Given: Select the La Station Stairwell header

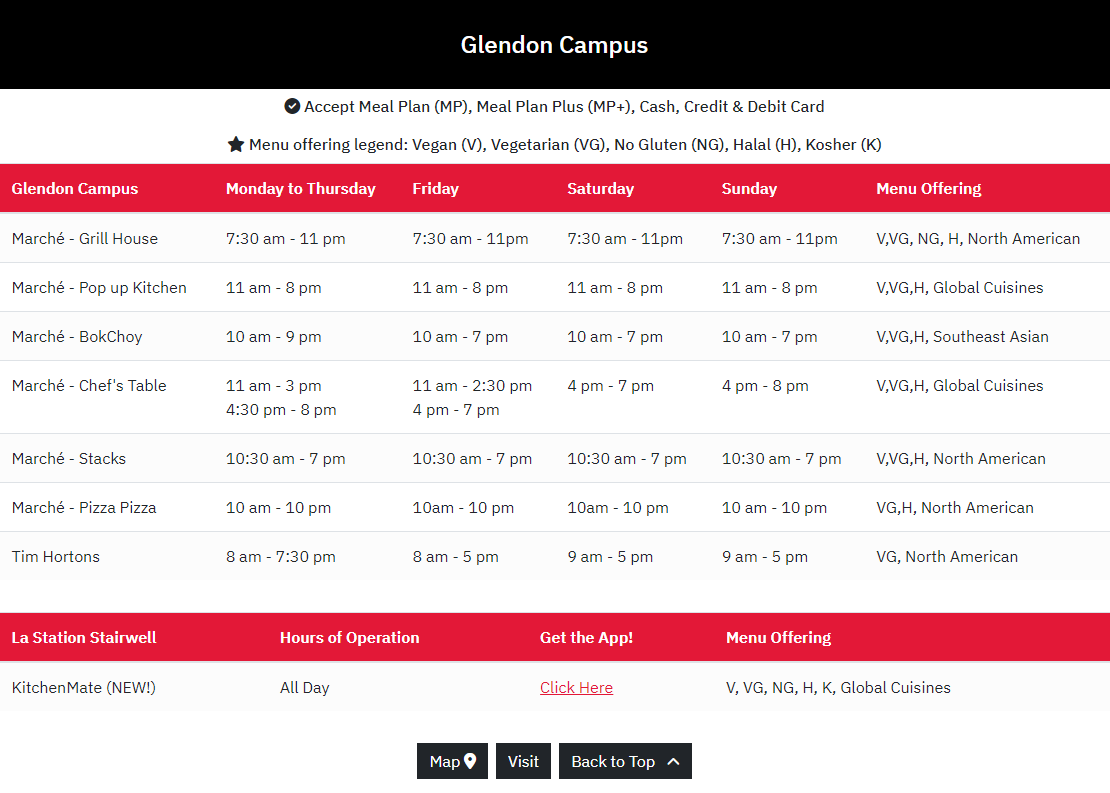Looking at the screenshot, I should [x=84, y=637].
